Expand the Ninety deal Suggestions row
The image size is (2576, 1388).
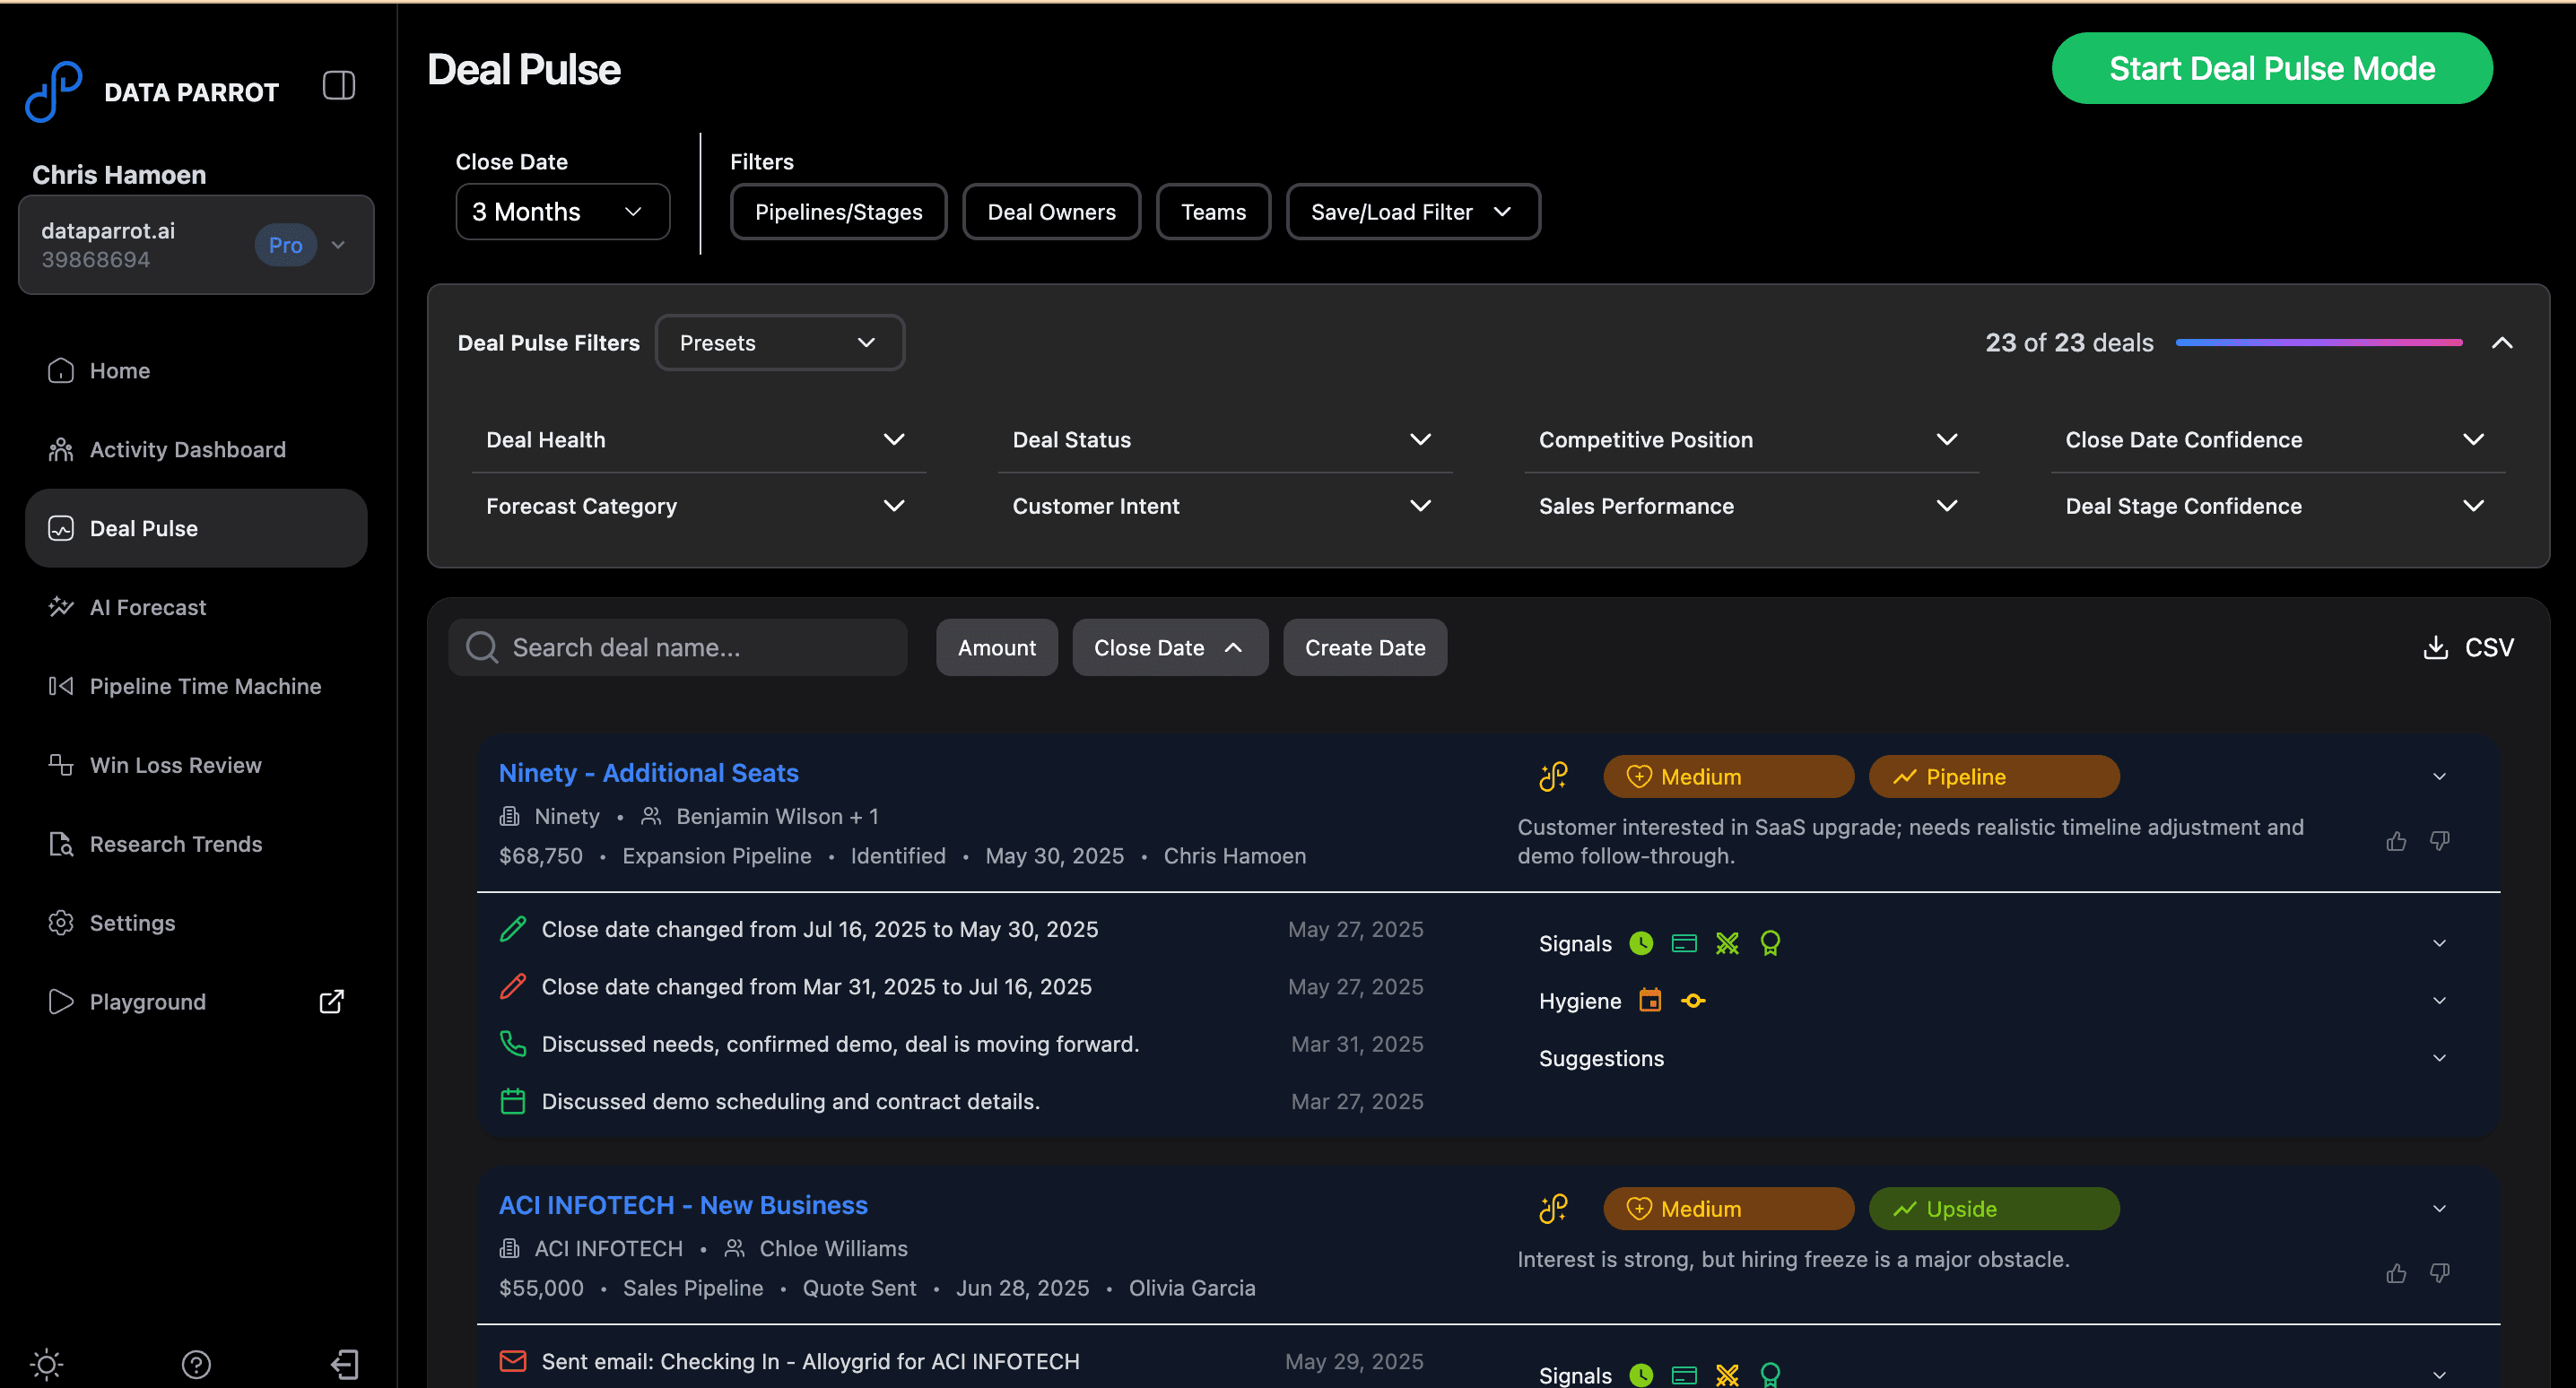coord(2439,1058)
